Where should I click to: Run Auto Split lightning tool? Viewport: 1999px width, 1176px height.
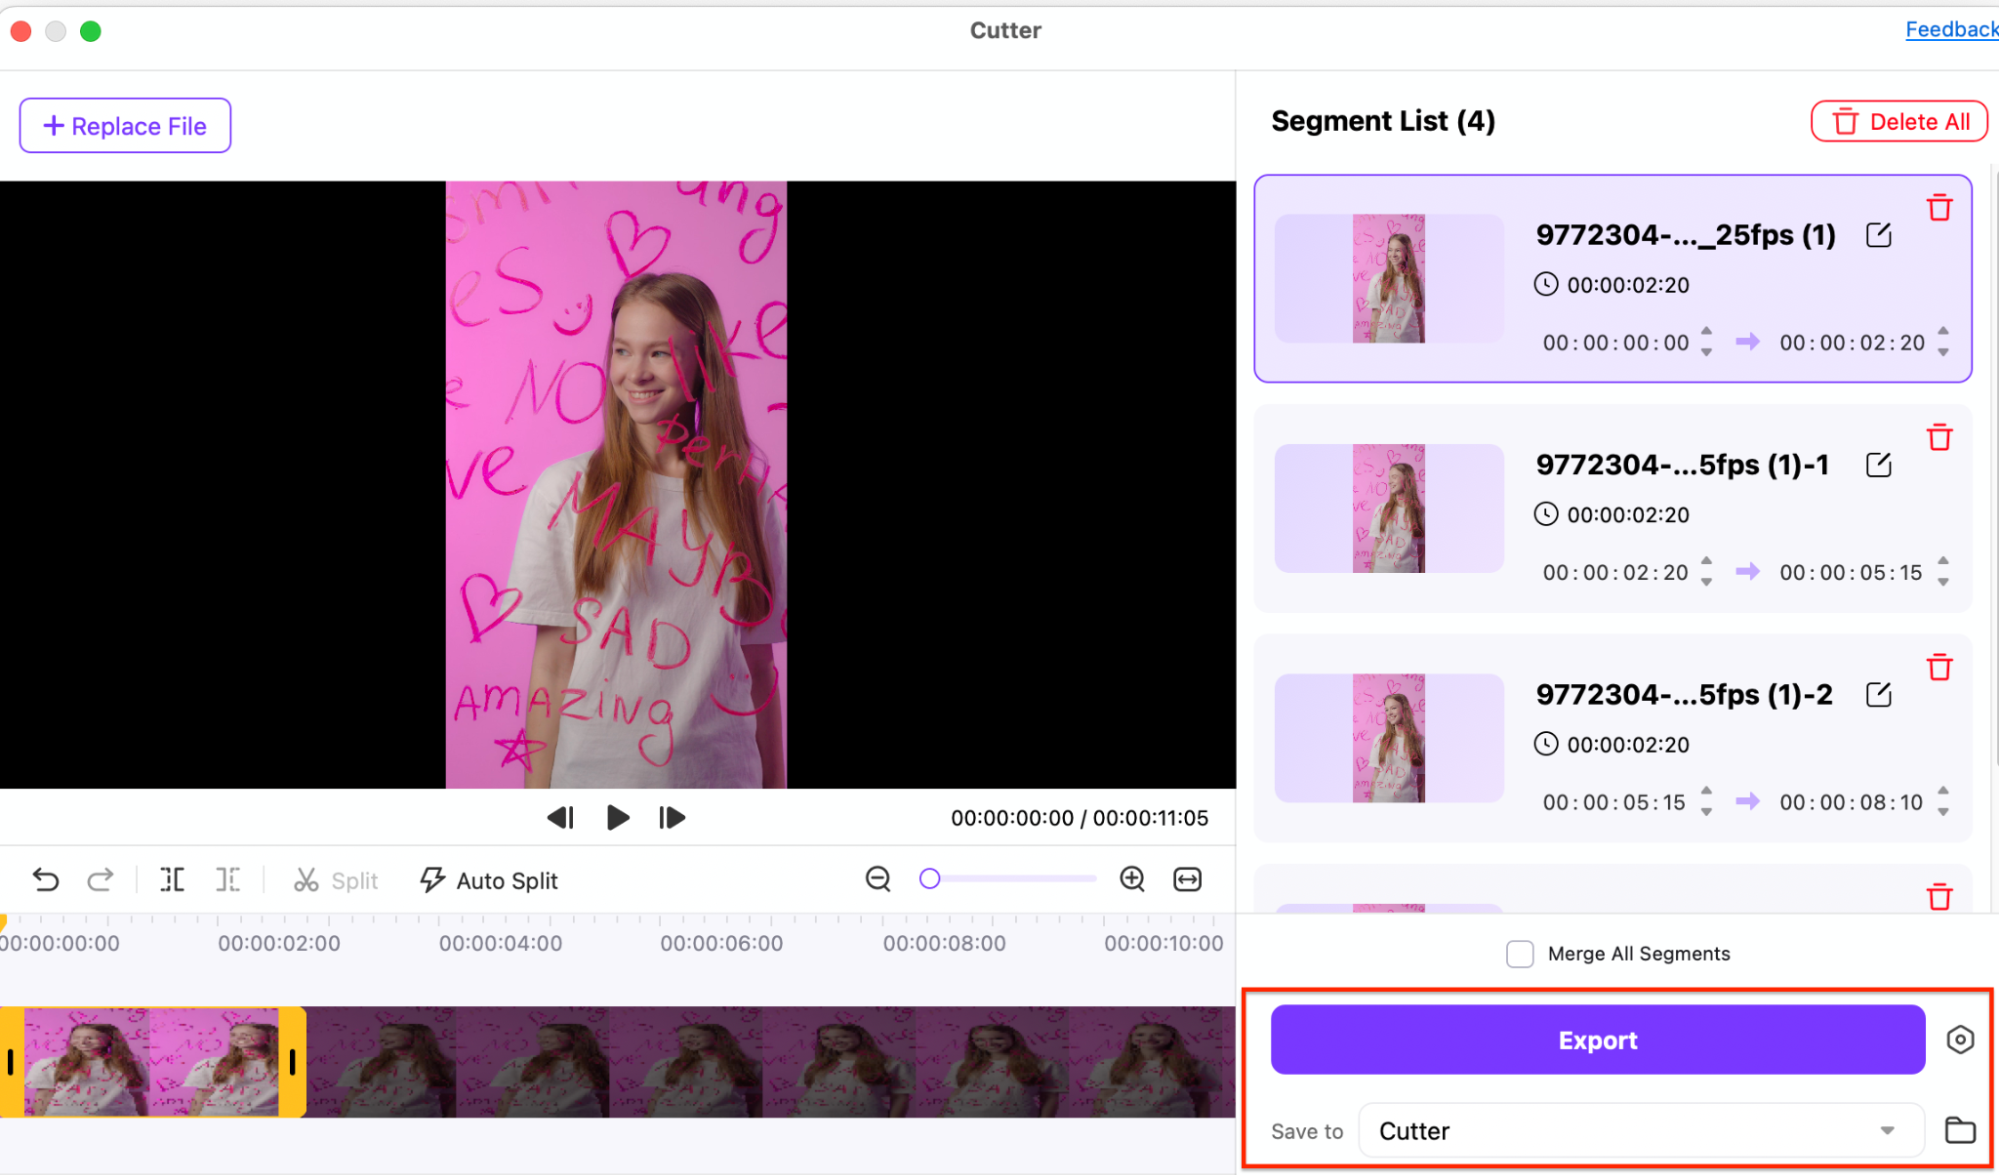coord(488,881)
